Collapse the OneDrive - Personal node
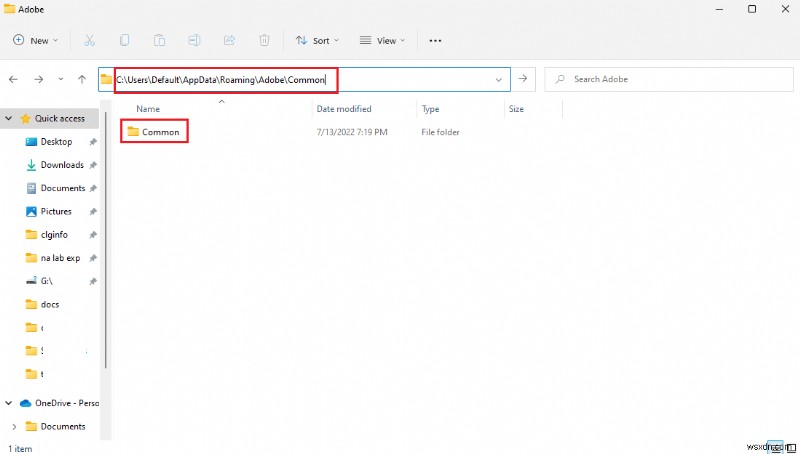Image resolution: width=800 pixels, height=454 pixels. [9, 403]
